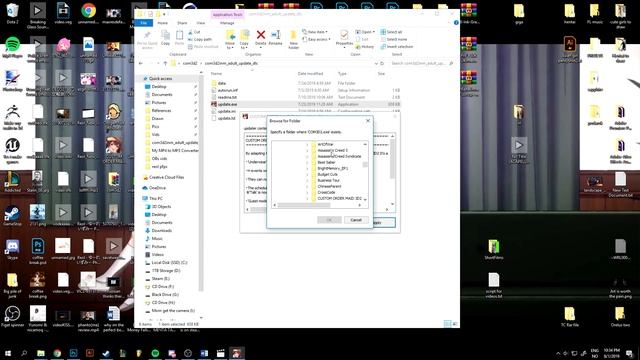This screenshot has height=360, width=640.
Task: Expand the Business Tour folder node
Action: point(307,180)
